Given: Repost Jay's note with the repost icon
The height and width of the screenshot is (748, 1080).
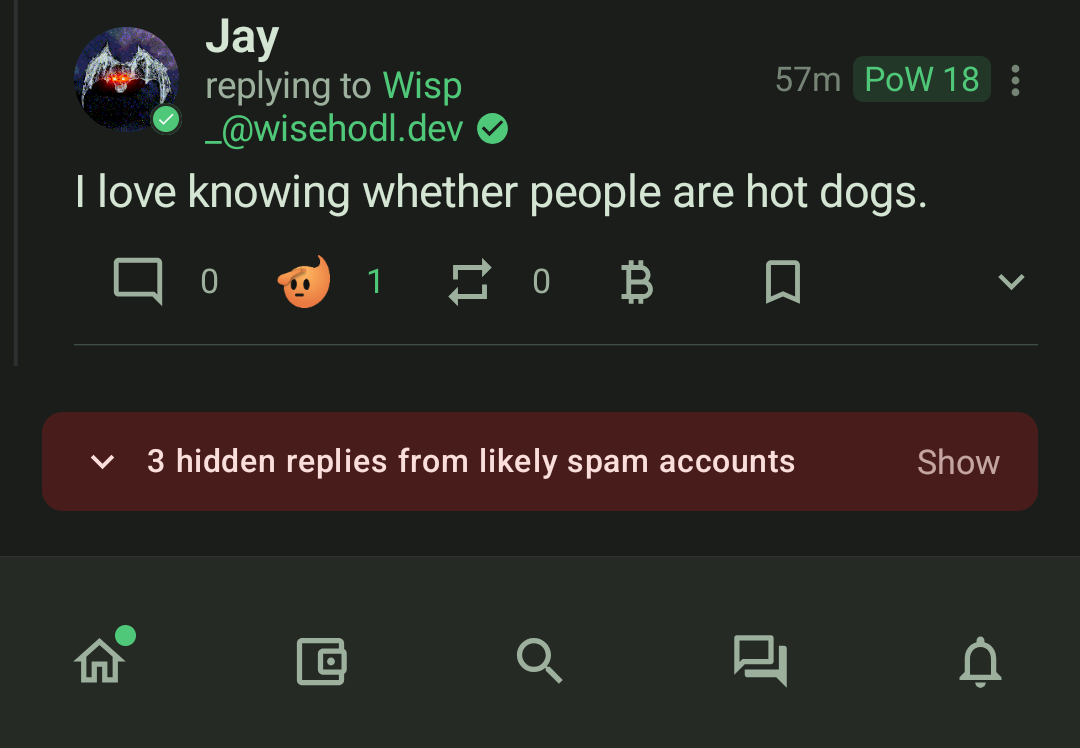Looking at the screenshot, I should (470, 281).
